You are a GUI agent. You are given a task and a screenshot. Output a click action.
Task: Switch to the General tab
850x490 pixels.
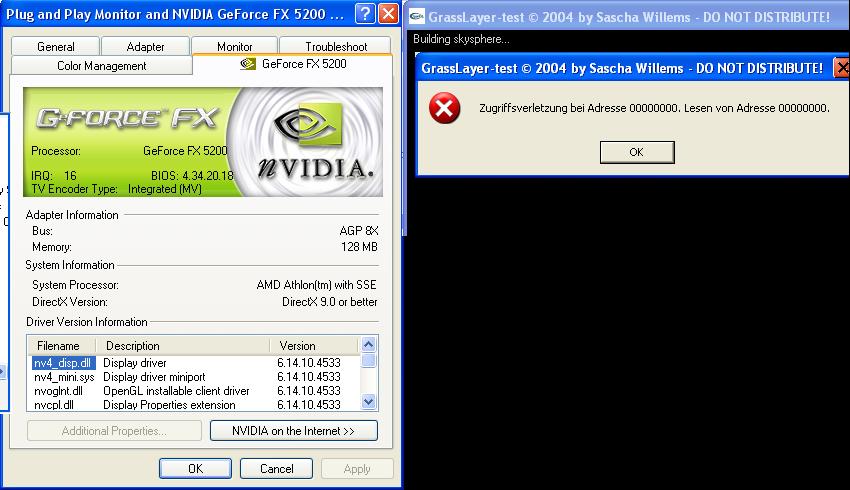point(56,46)
